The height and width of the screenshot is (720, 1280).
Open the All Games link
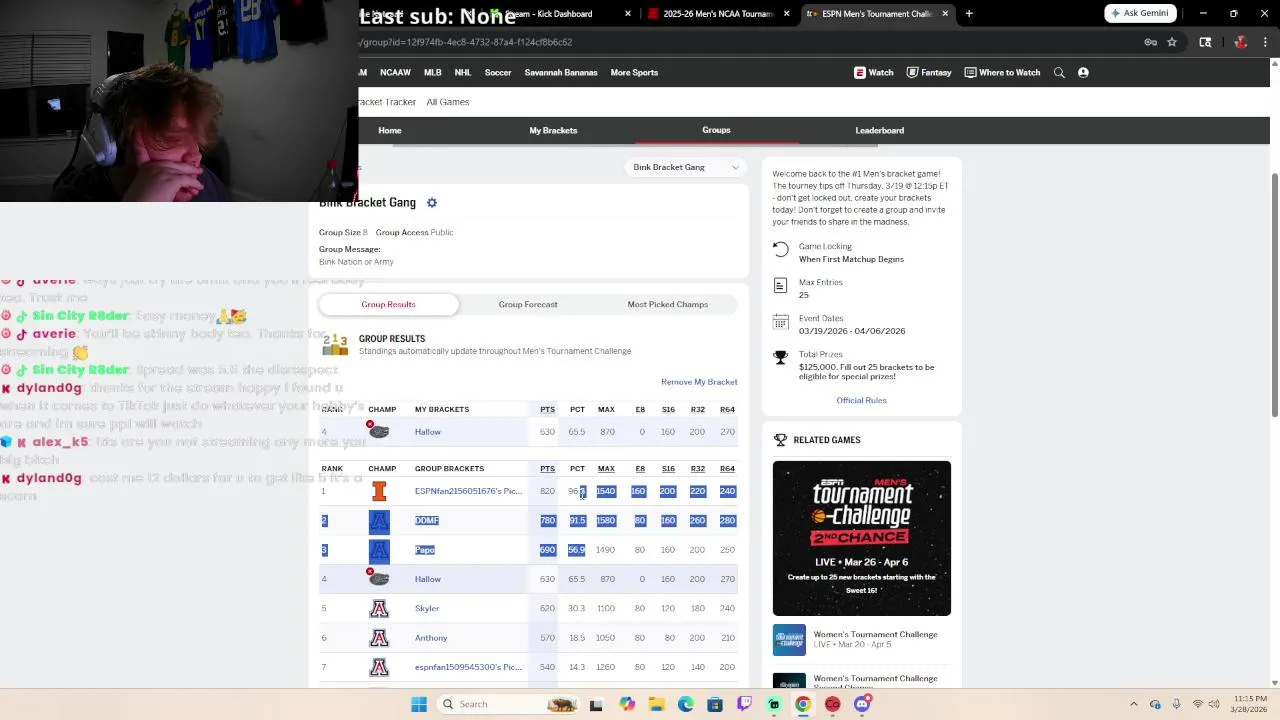click(448, 102)
